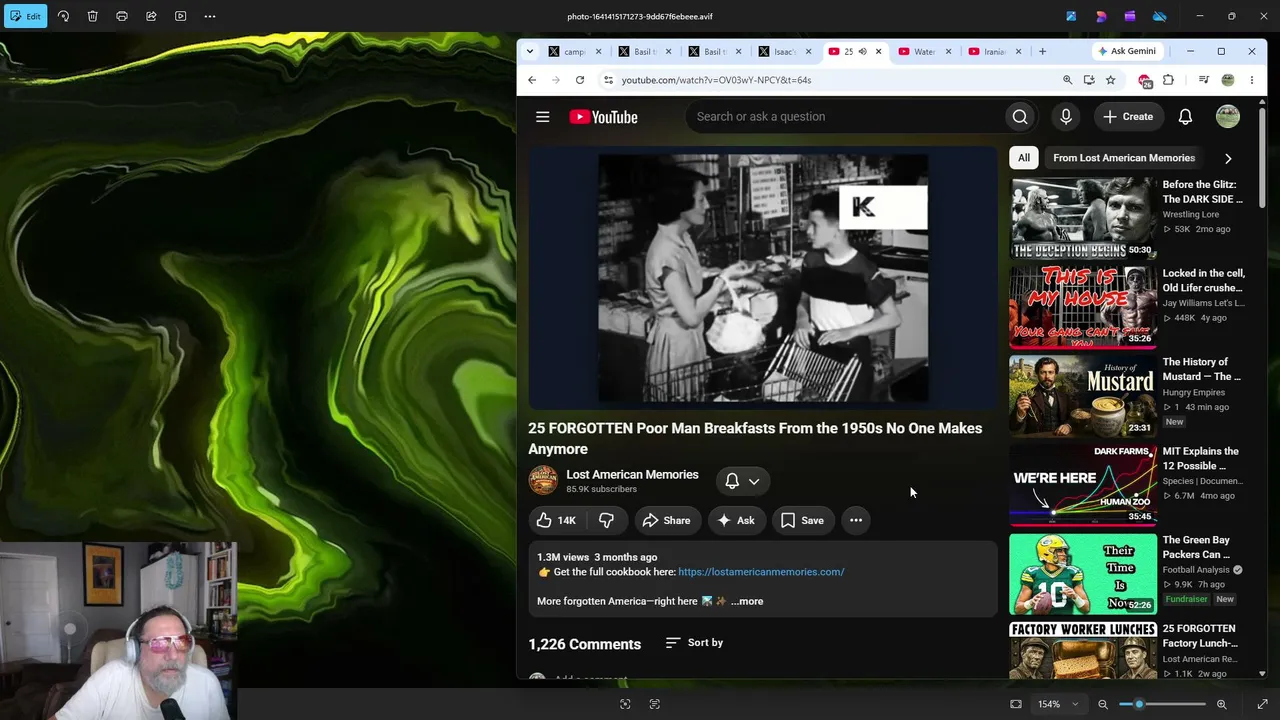Open Chrome zoom magnifier in address bar
The width and height of the screenshot is (1280, 720).
(x=1067, y=80)
